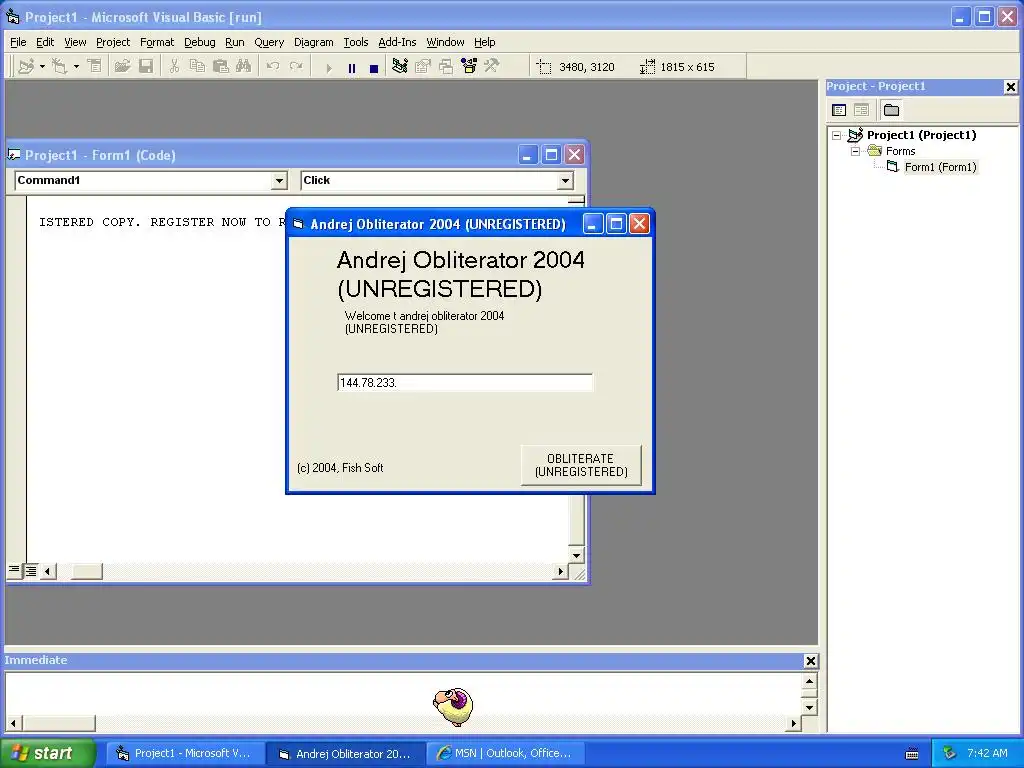Open the Tools menu
The image size is (1024, 768).
click(356, 42)
